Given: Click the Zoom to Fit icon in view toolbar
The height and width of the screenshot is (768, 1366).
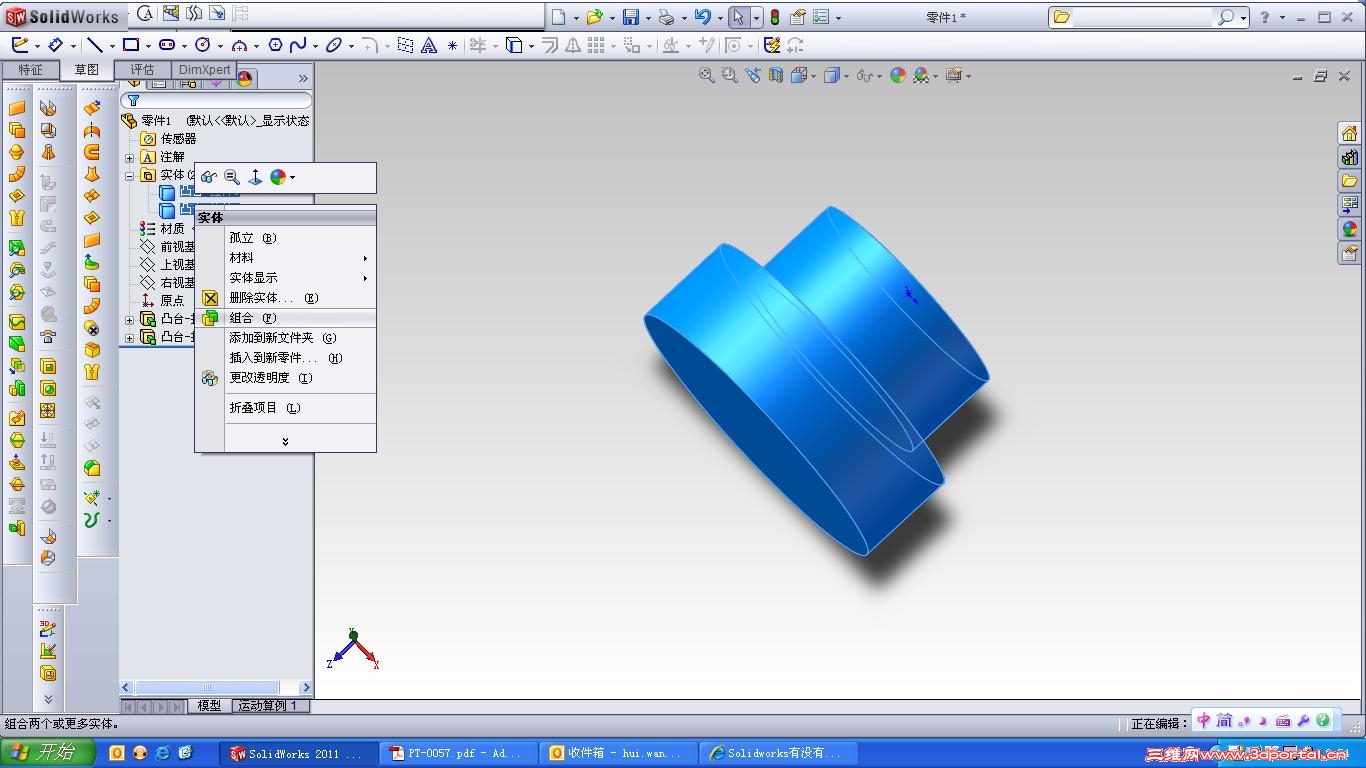Looking at the screenshot, I should pos(707,75).
